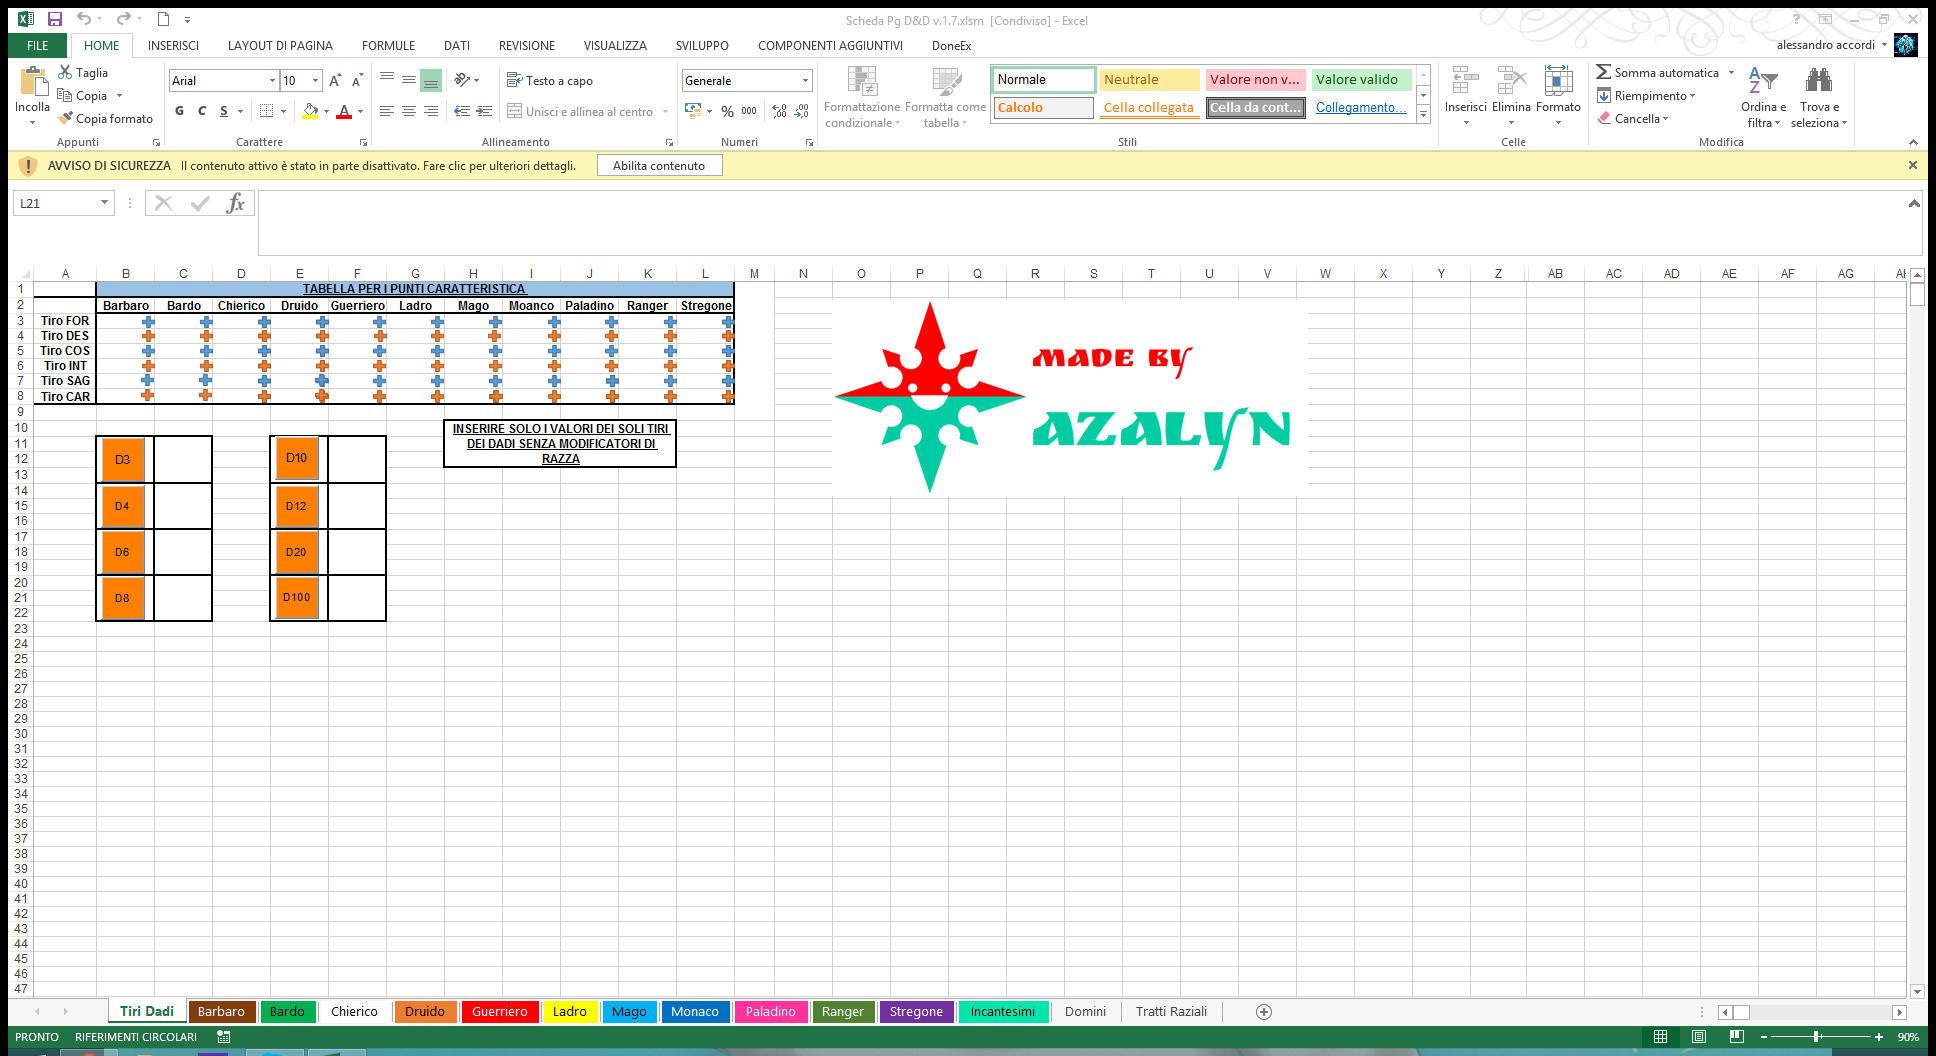The width and height of the screenshot is (1936, 1056).
Task: Open the Name Box dropdown arrow
Action: click(x=104, y=203)
